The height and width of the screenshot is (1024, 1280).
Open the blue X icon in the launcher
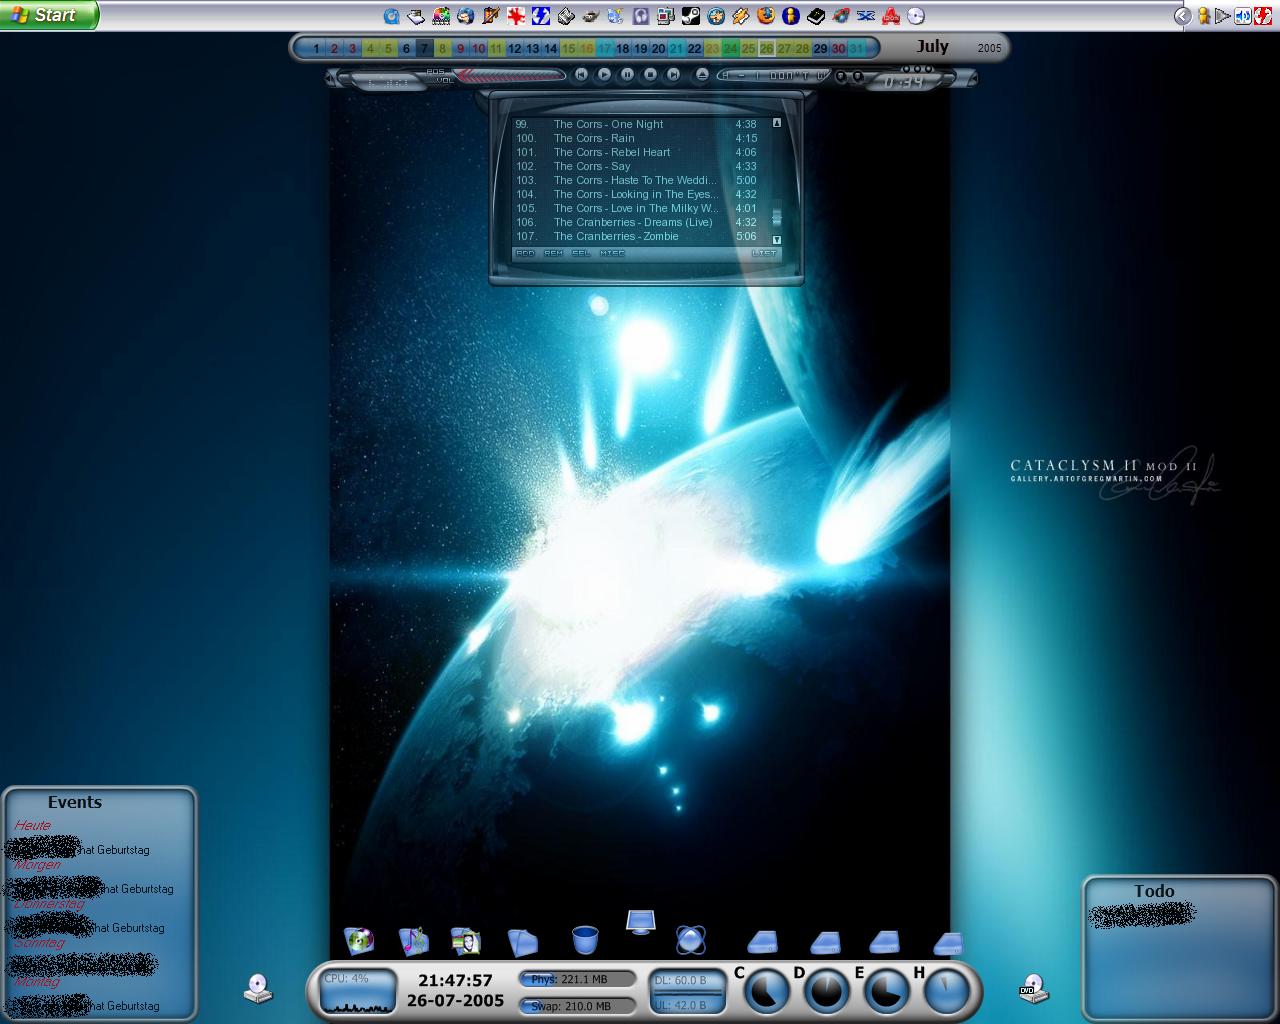(x=866, y=16)
